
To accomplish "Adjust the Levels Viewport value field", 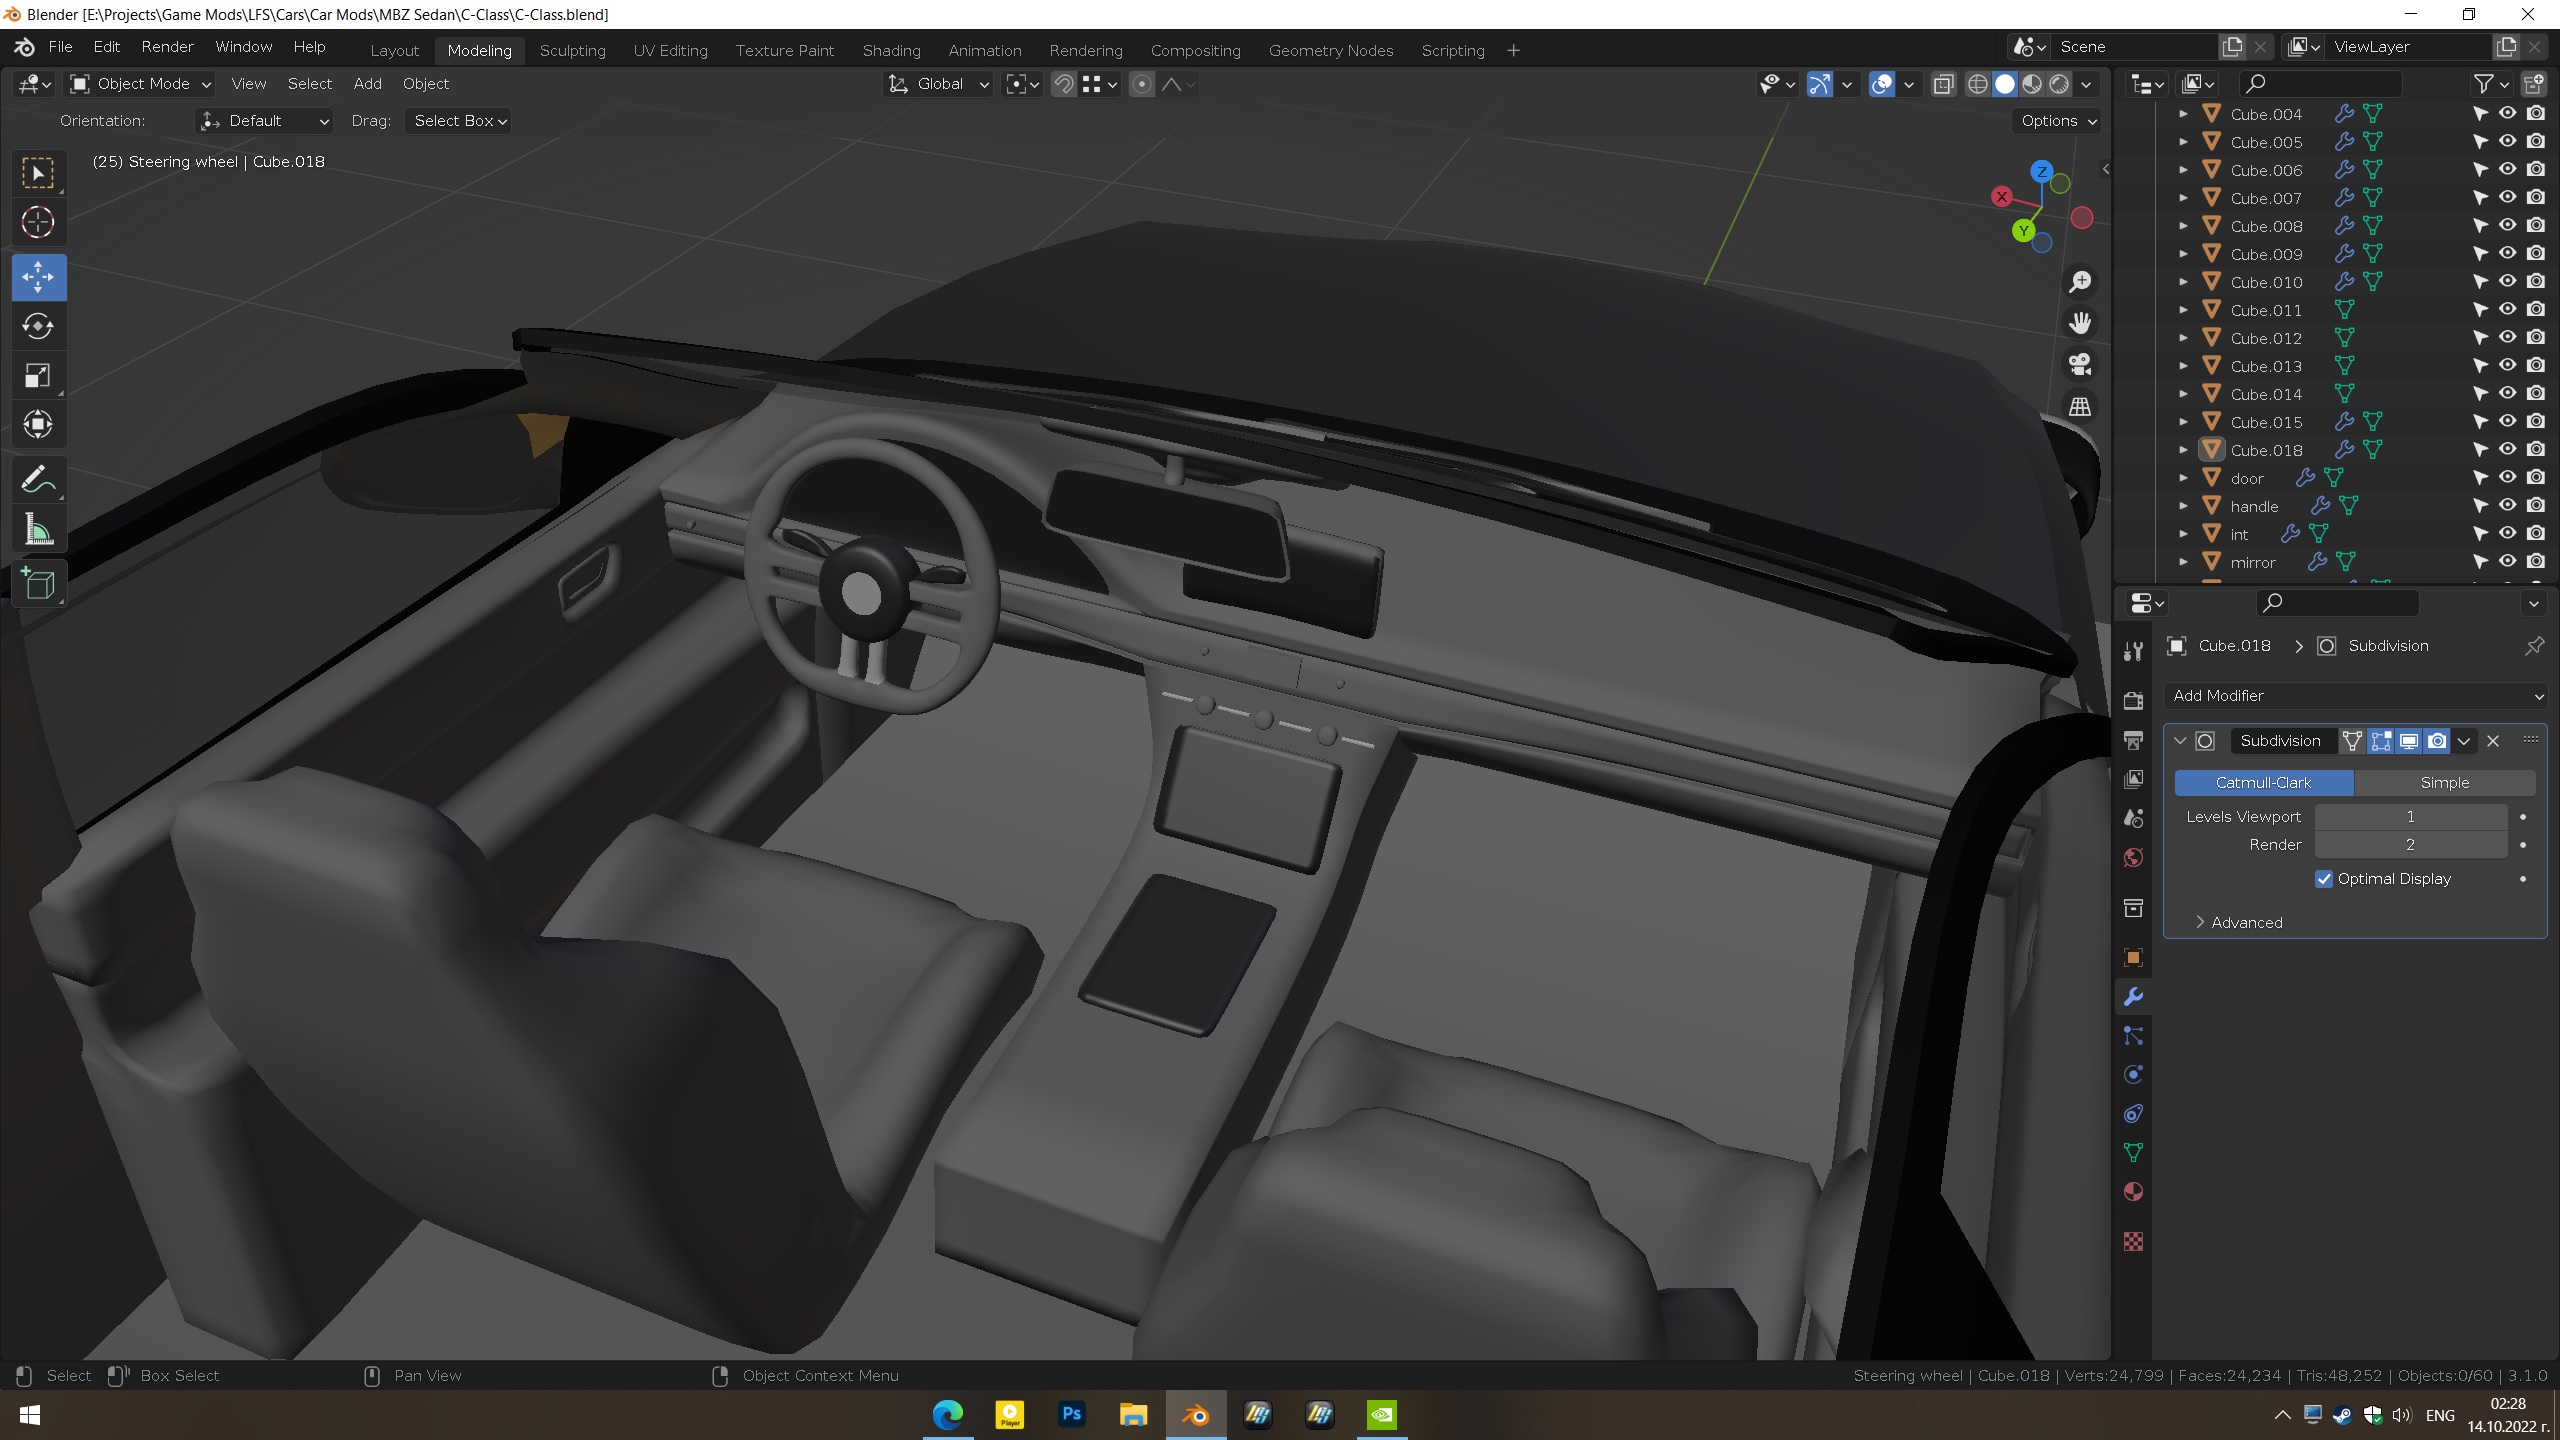I will [2410, 817].
